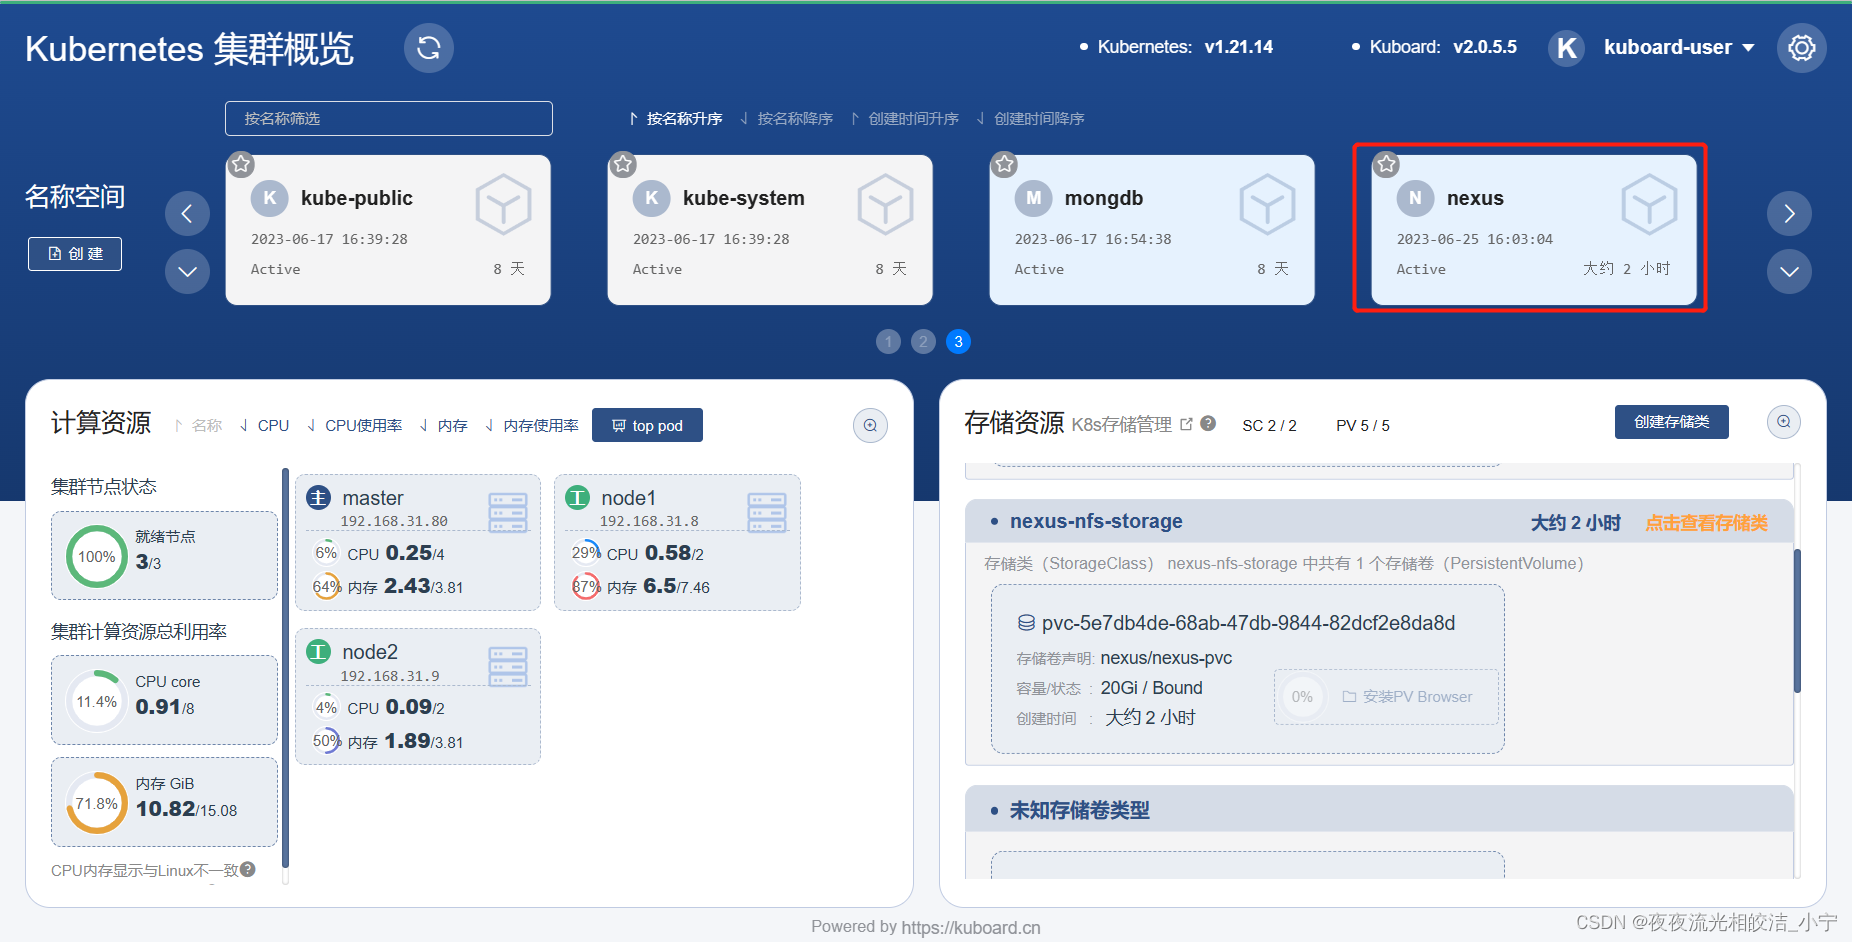The width and height of the screenshot is (1852, 942).
Task: Click the pvc-5e7db4de persistent volume name
Action: click(x=1248, y=623)
